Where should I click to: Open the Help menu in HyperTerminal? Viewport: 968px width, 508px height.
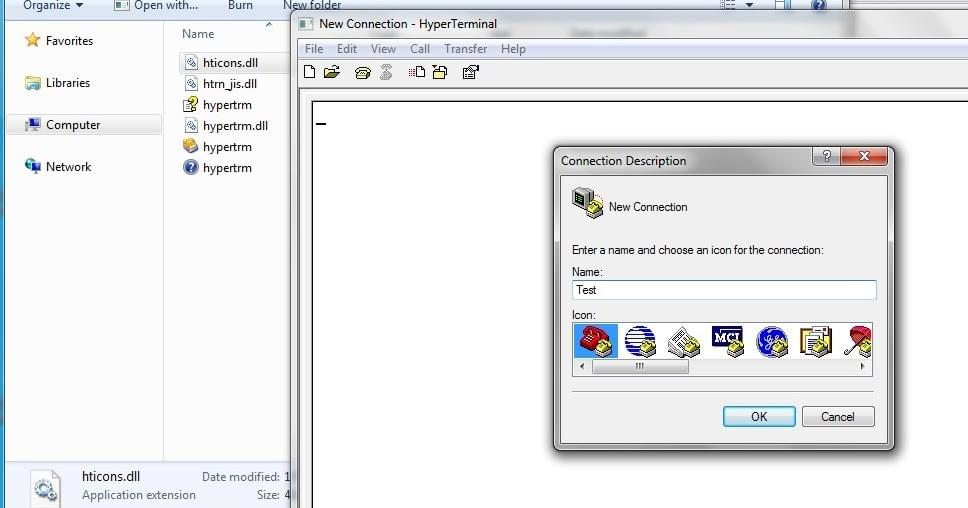click(513, 49)
